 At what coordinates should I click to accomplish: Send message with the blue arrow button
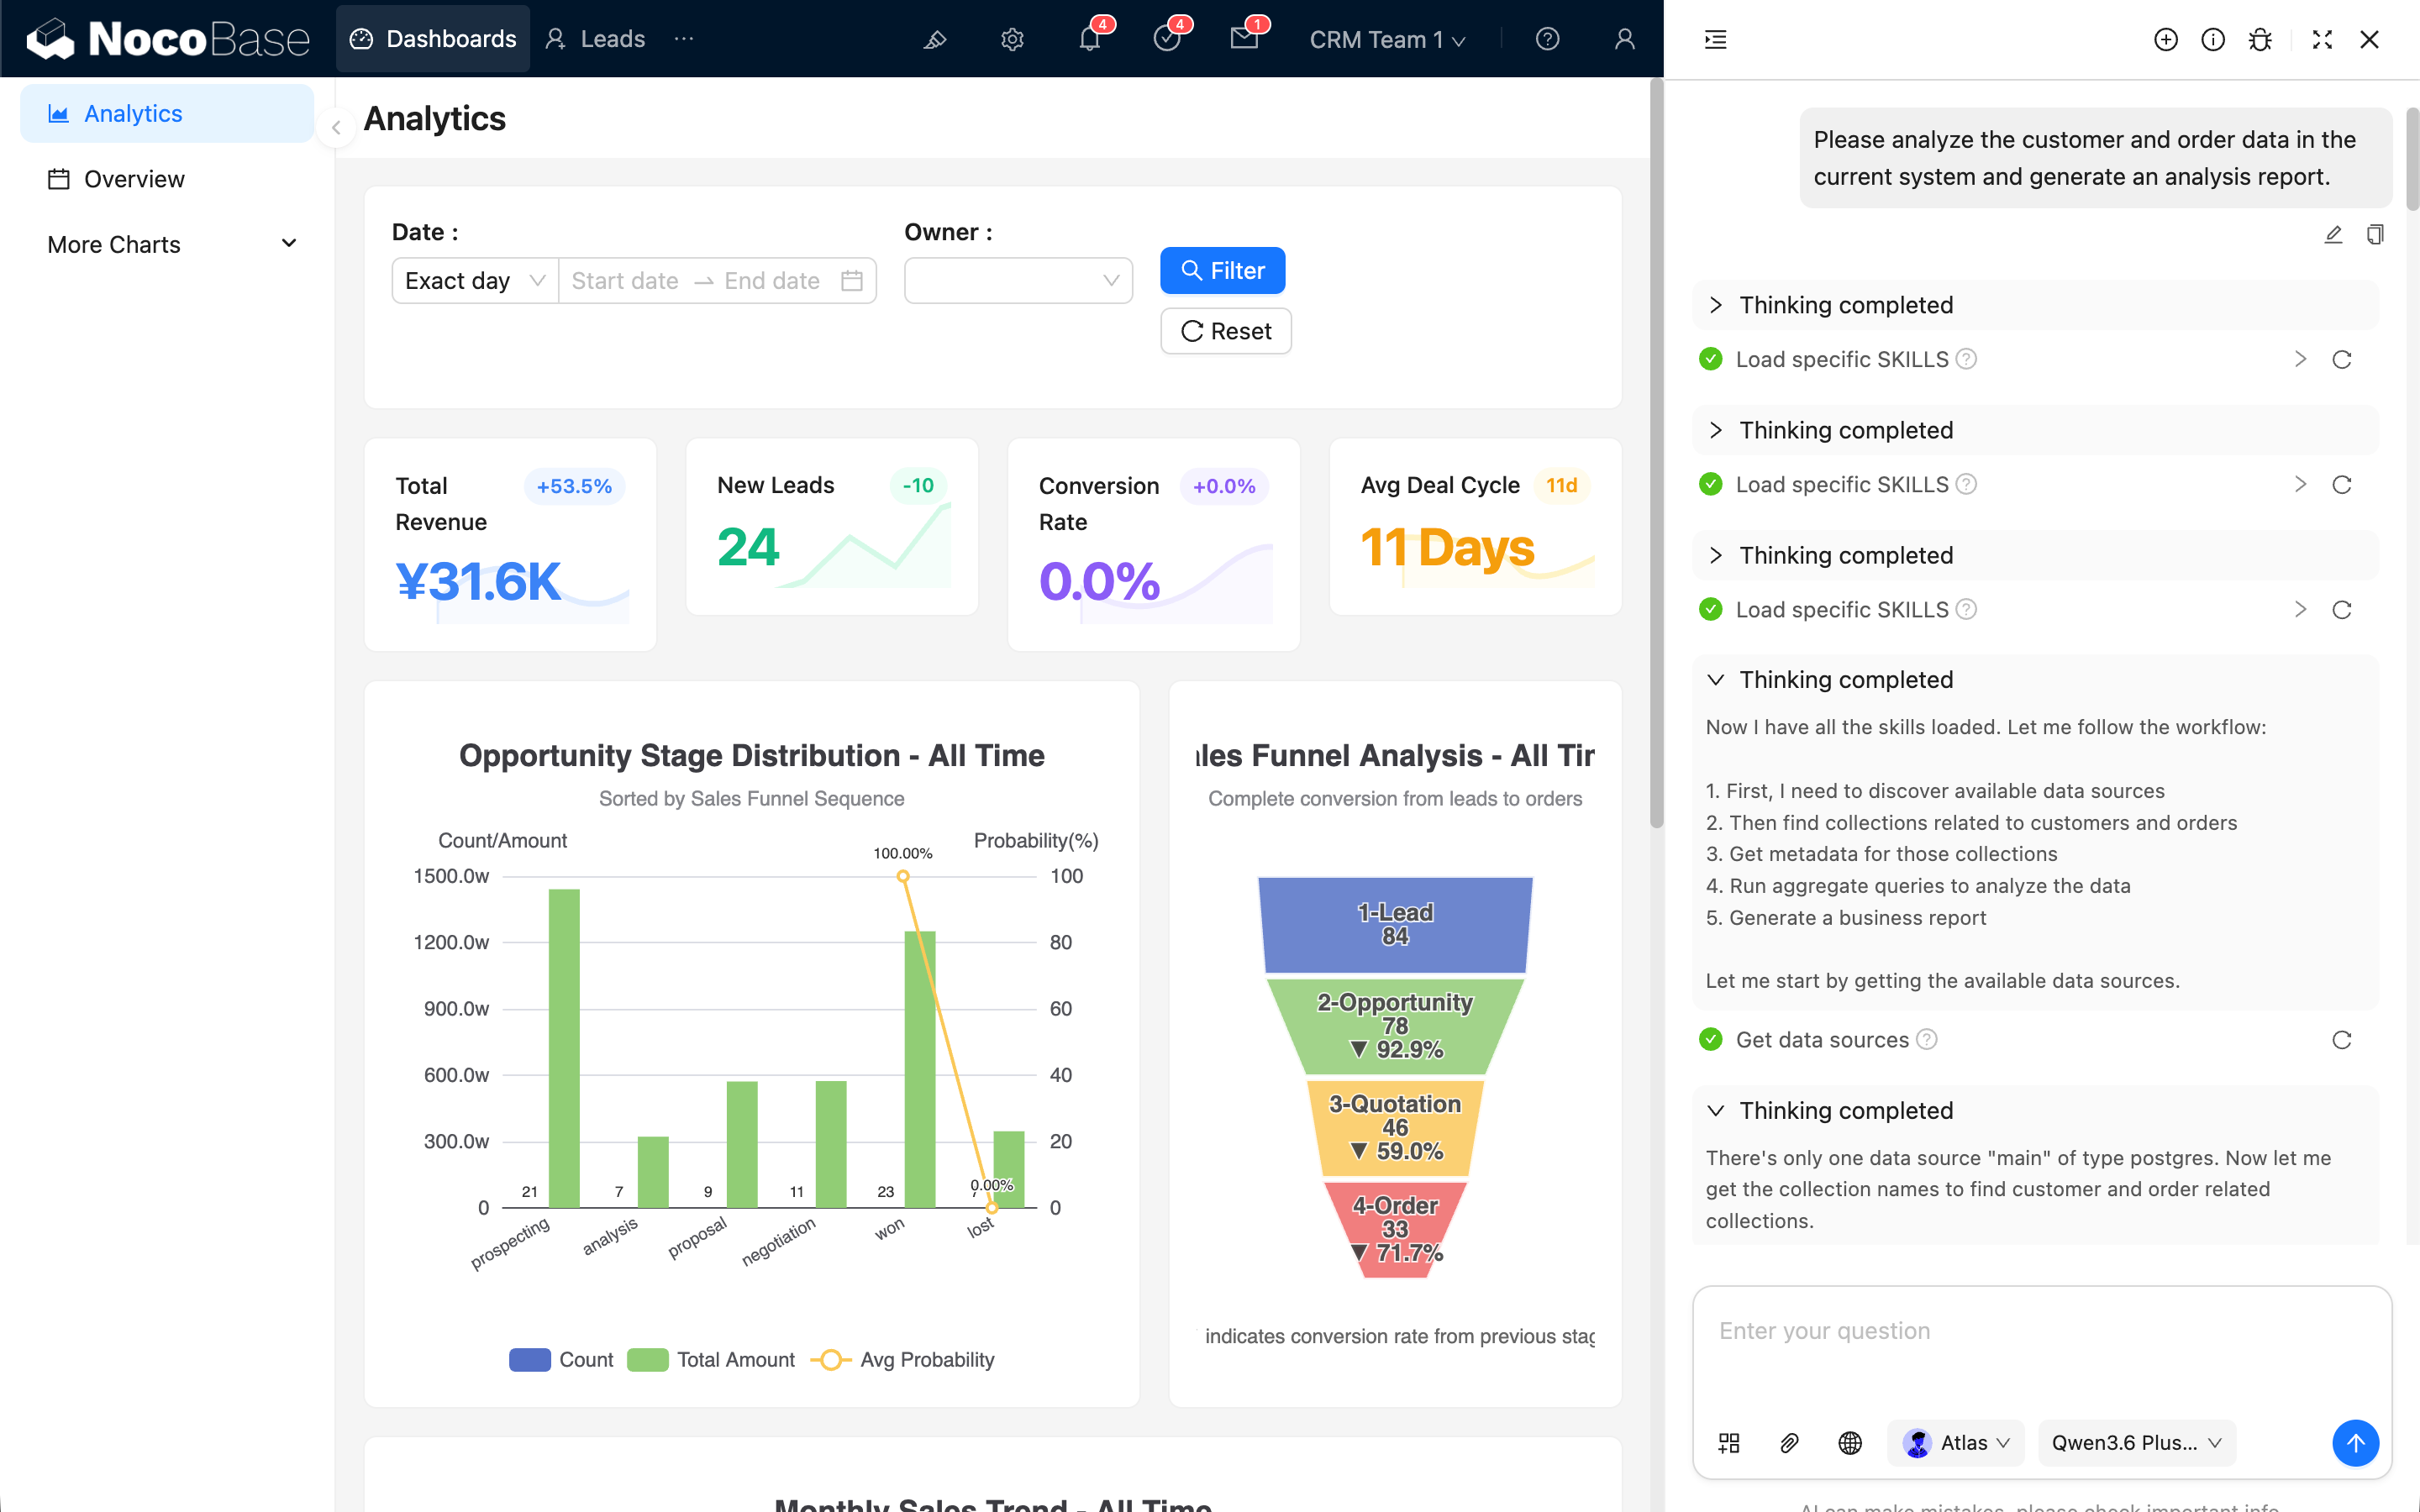click(2355, 1442)
